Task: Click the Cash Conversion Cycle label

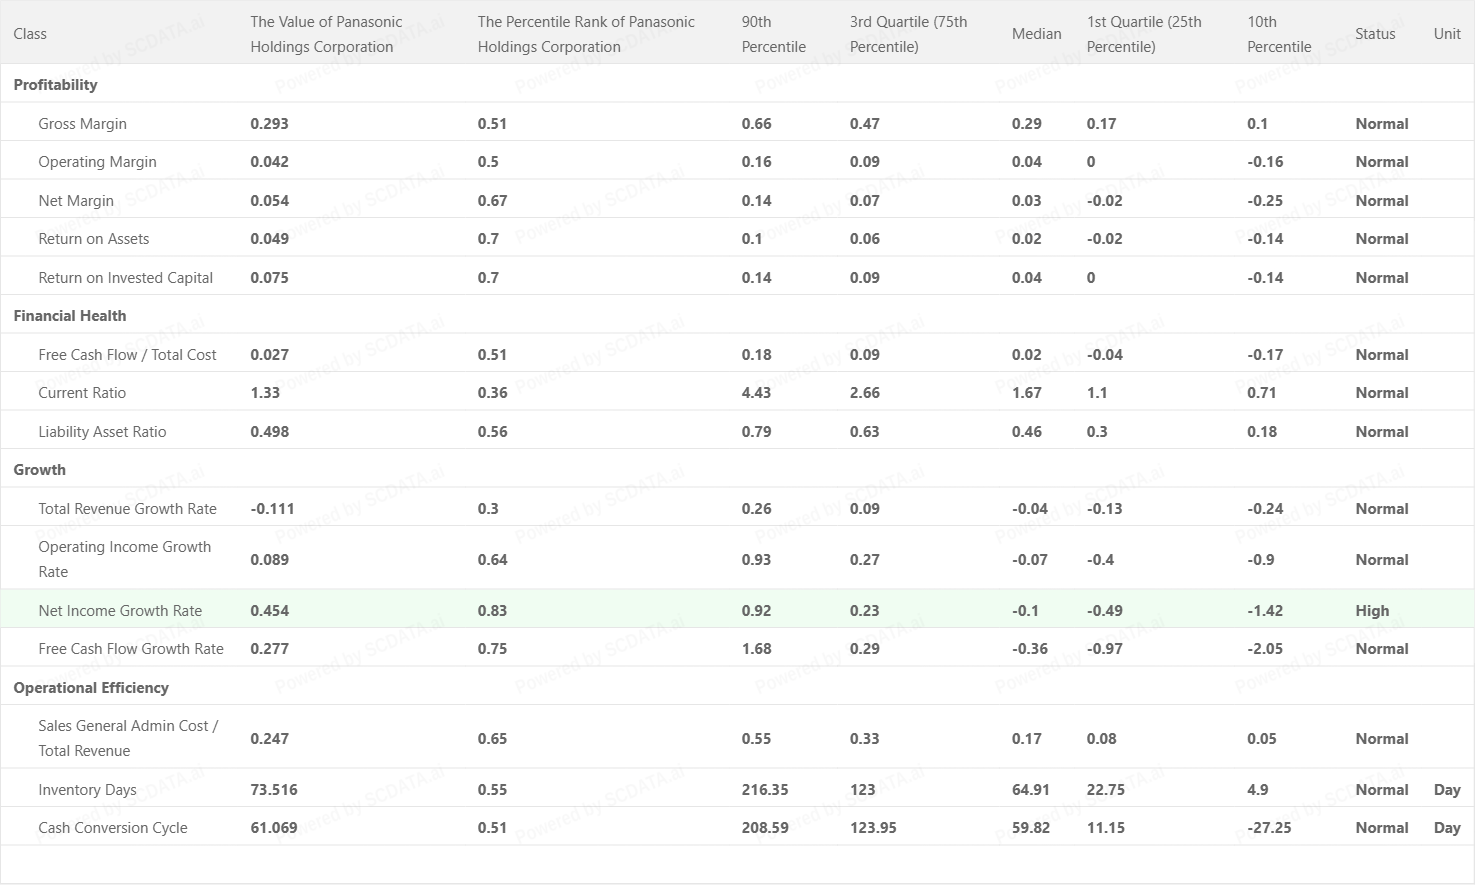Action: click(x=113, y=828)
